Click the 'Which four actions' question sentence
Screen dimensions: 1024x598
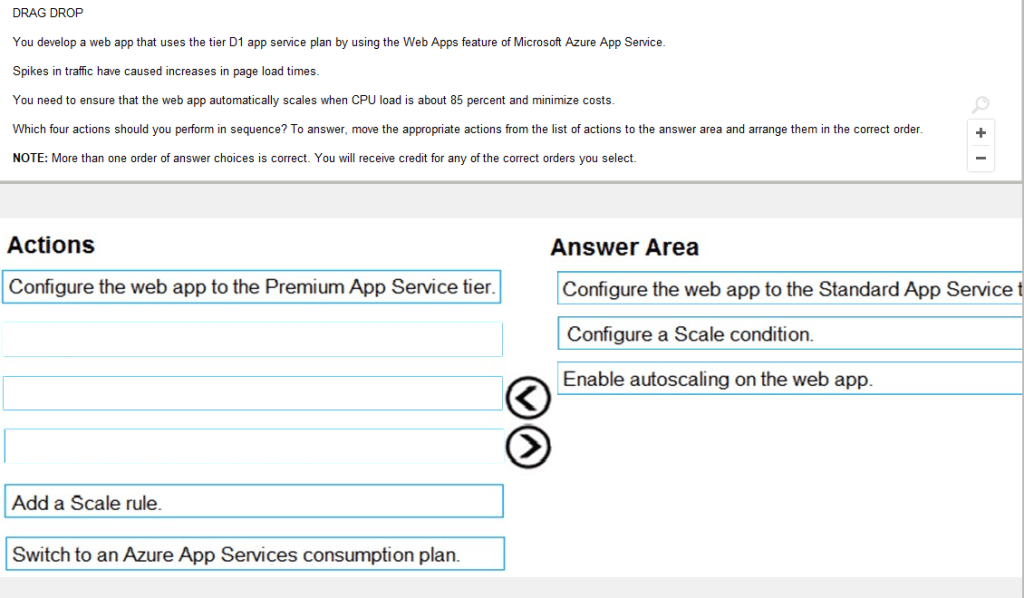pos(467,129)
